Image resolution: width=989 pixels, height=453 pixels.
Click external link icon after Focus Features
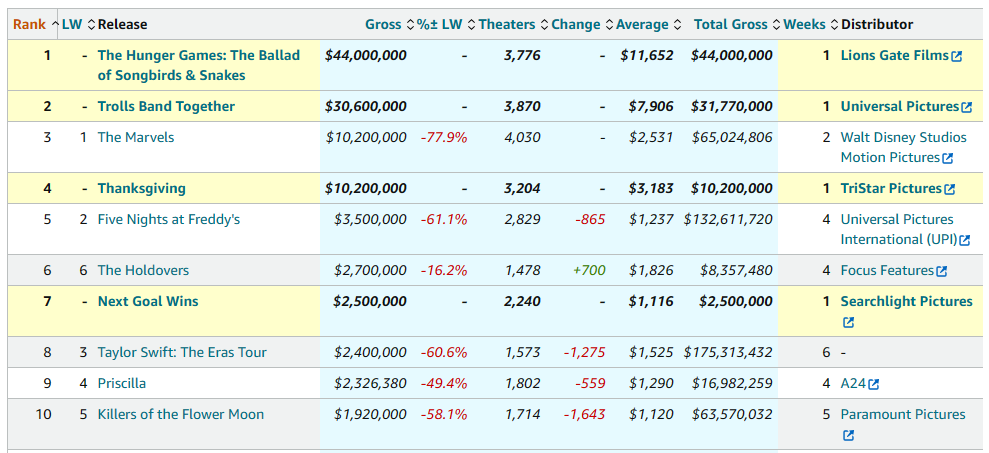coord(941,271)
